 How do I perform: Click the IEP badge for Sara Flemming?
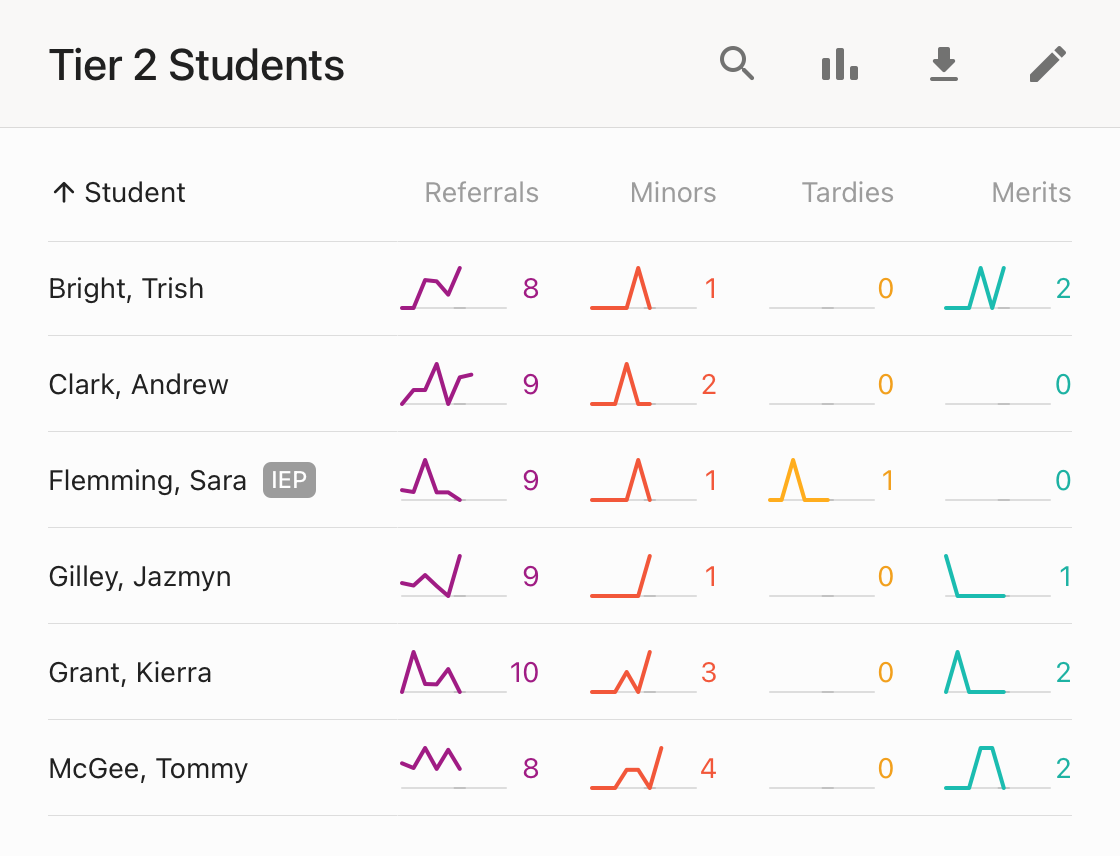click(289, 481)
